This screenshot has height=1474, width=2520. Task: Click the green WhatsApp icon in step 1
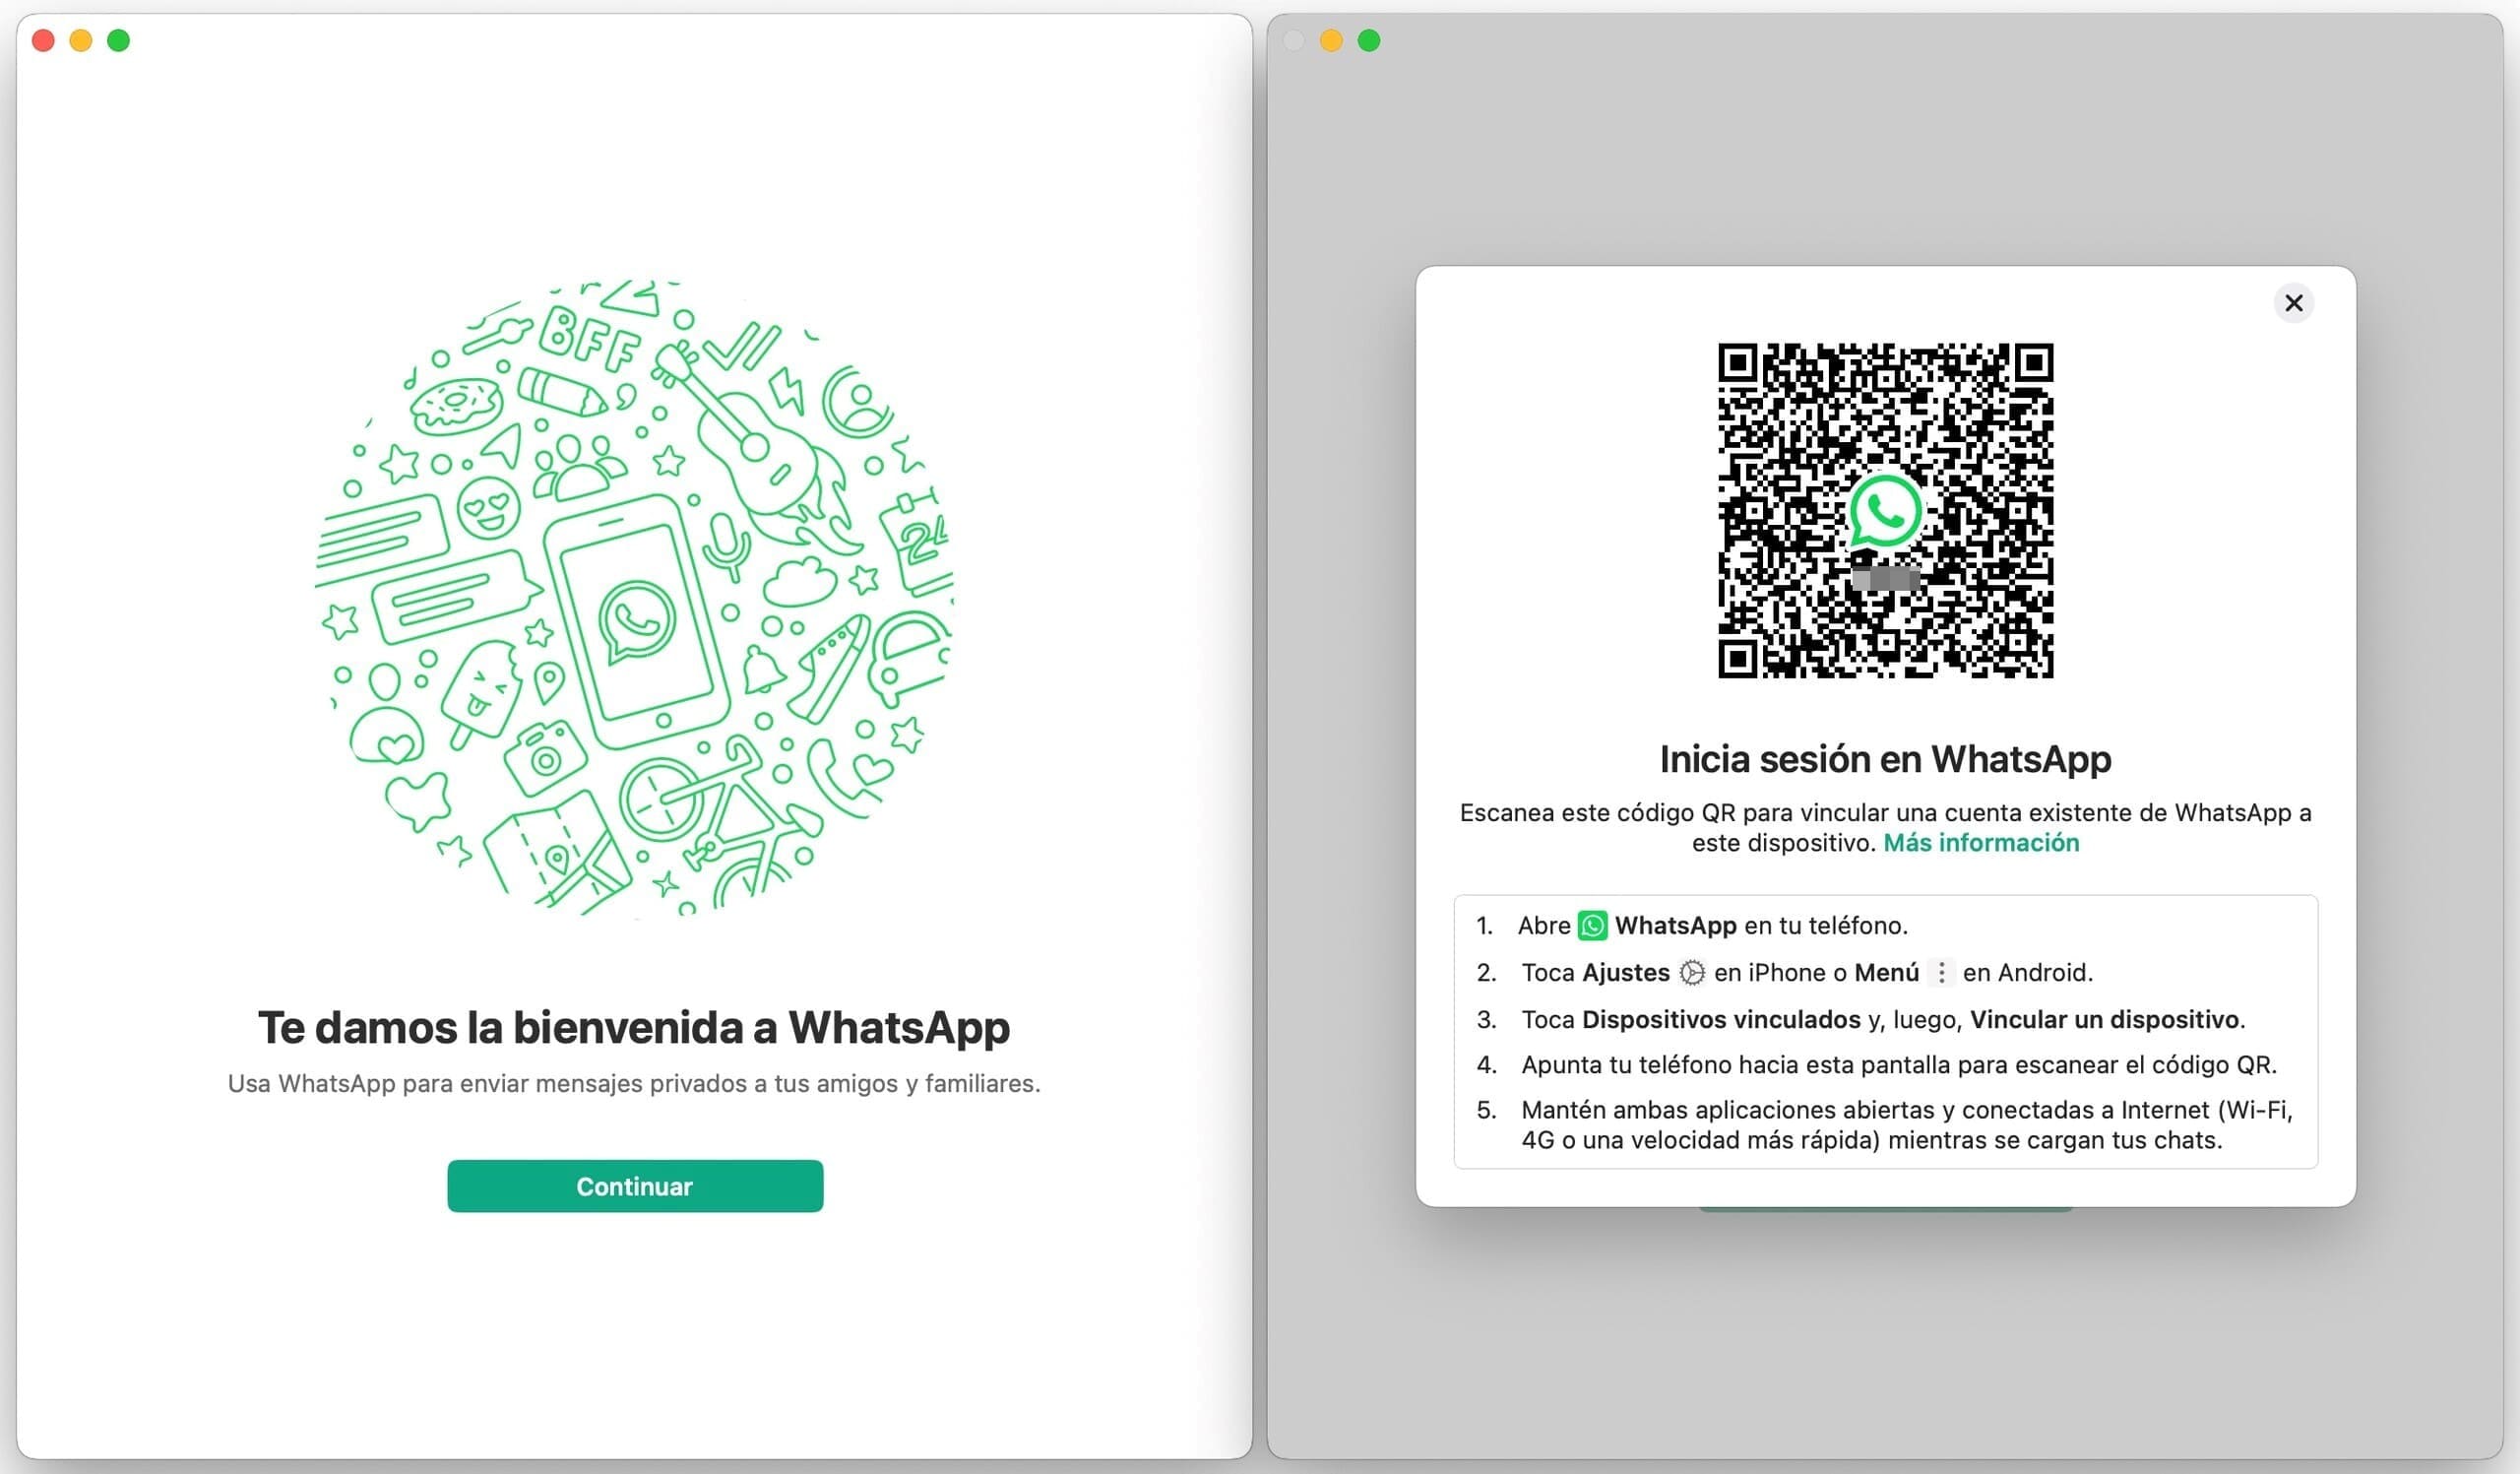click(1592, 926)
